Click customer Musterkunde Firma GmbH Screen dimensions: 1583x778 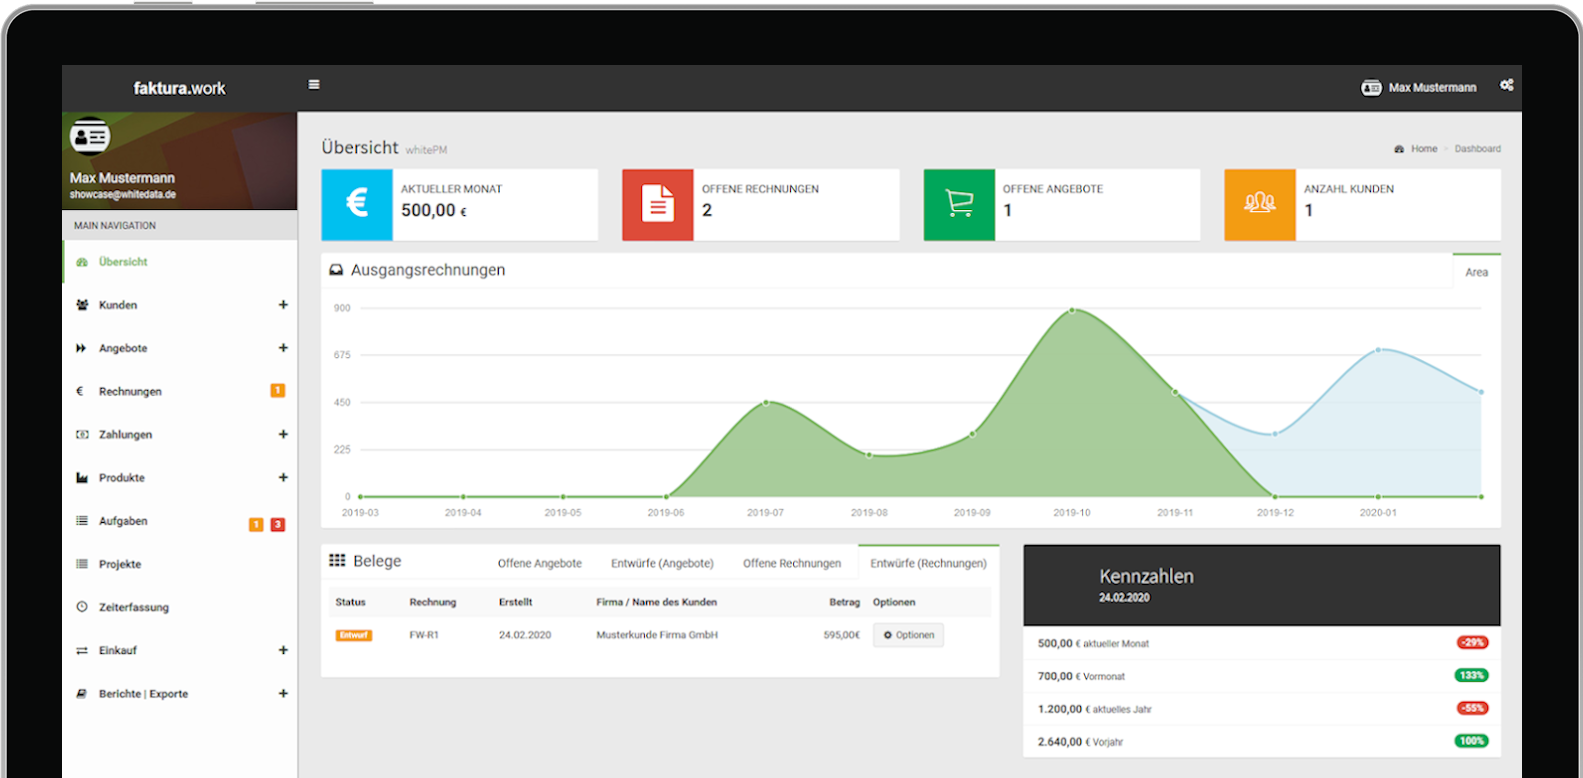click(x=657, y=635)
